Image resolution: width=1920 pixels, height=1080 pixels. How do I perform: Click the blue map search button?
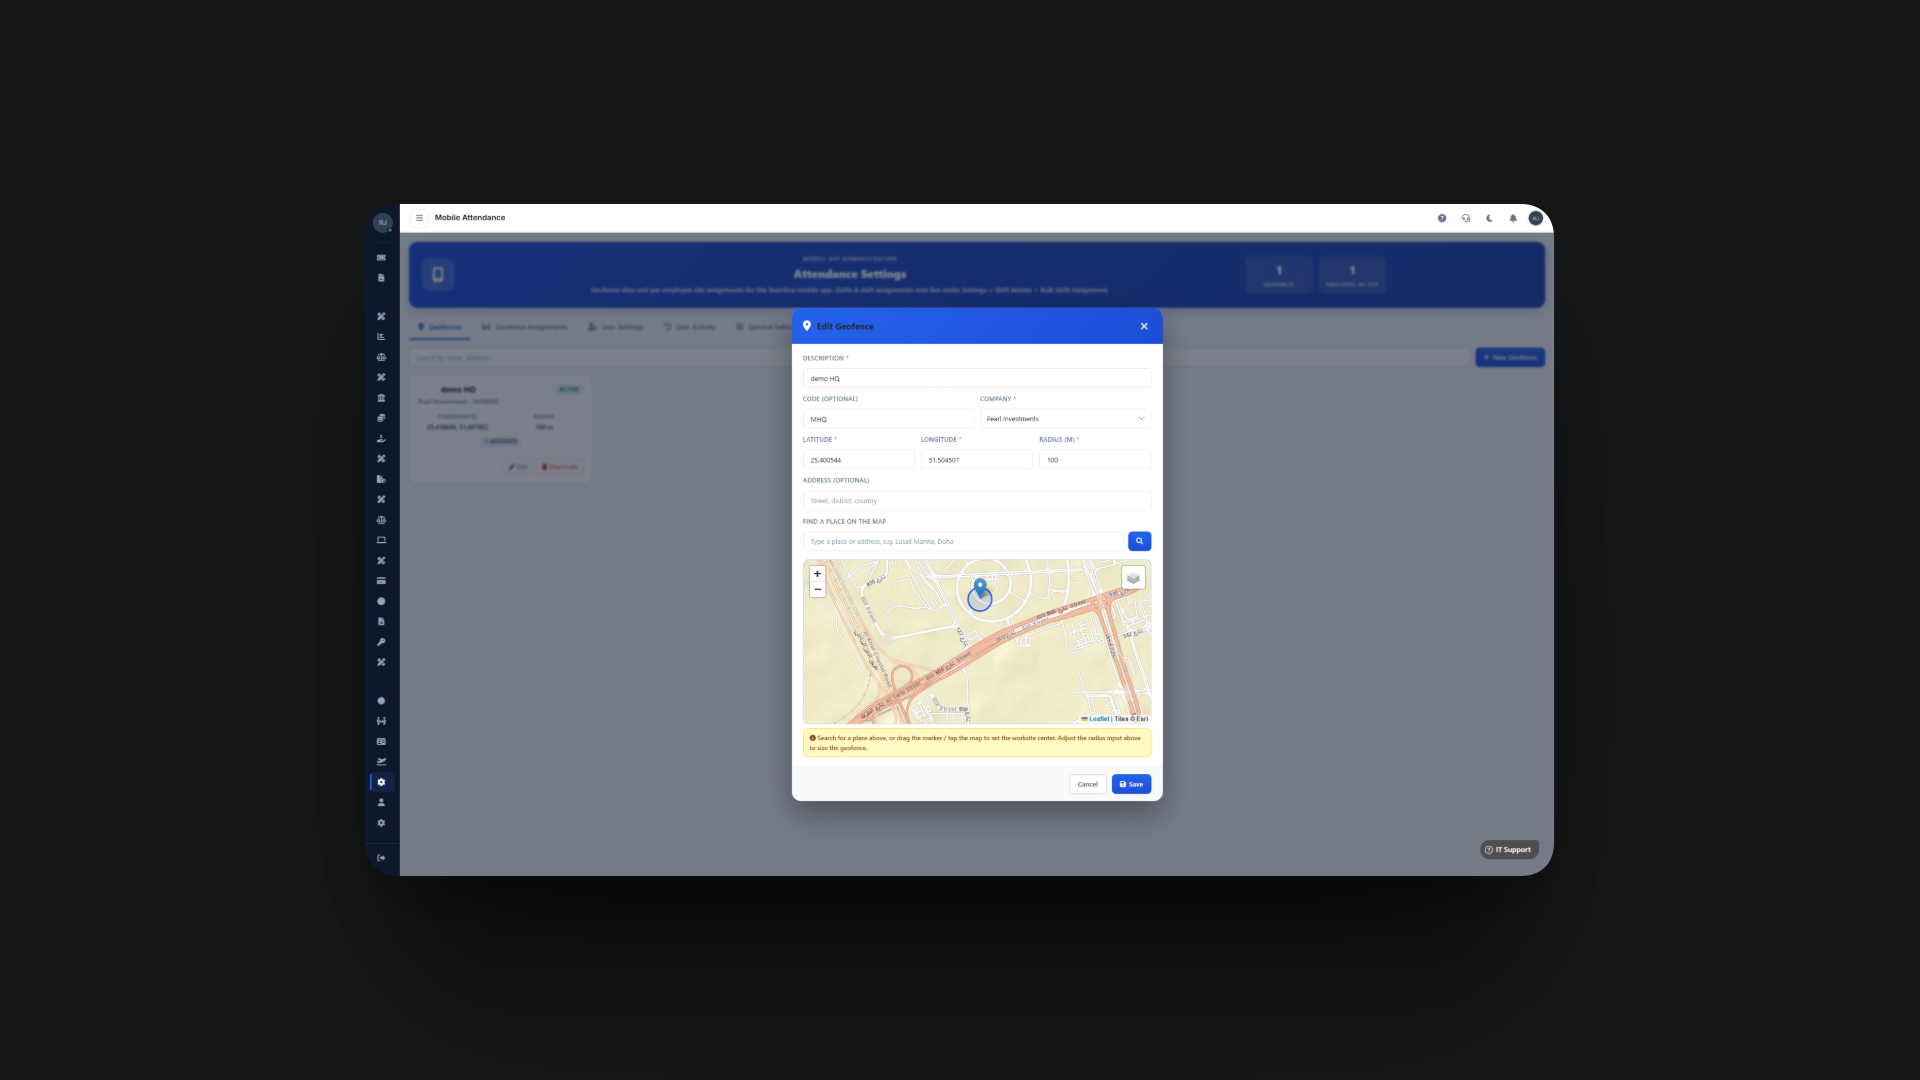point(1139,541)
